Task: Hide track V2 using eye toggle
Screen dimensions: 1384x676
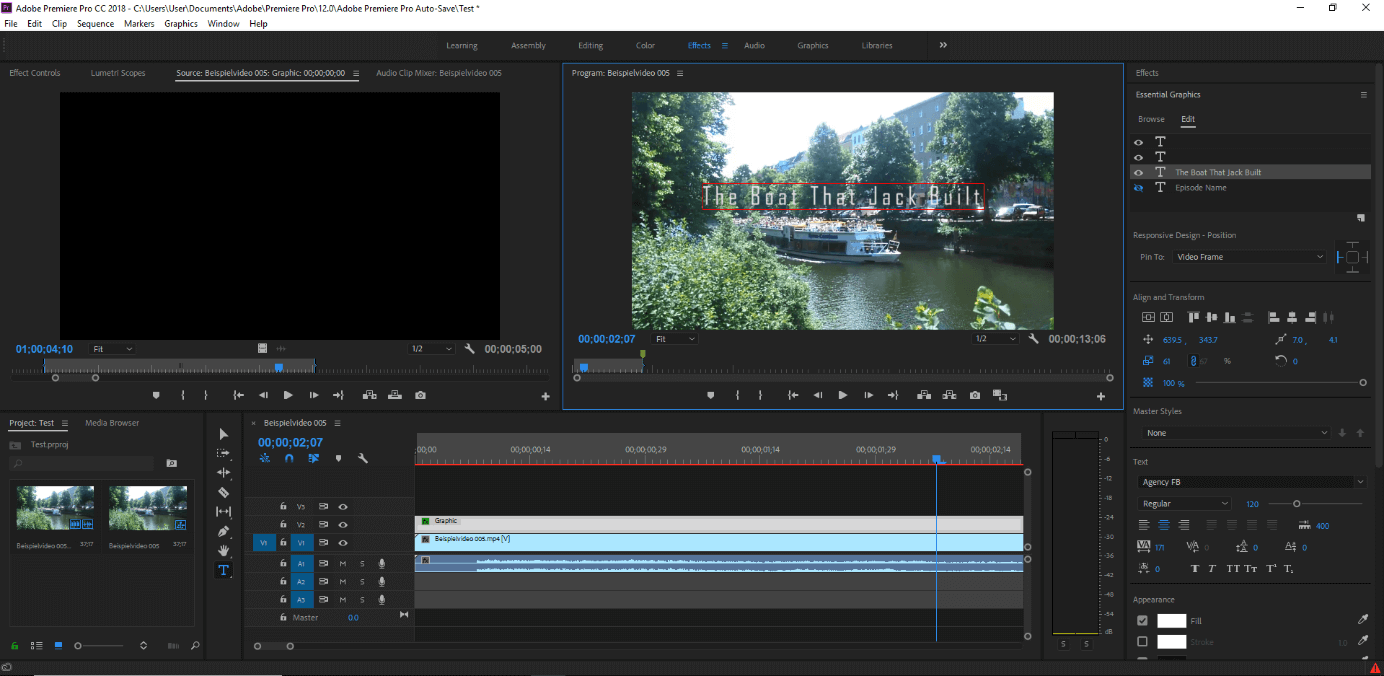Action: click(343, 524)
